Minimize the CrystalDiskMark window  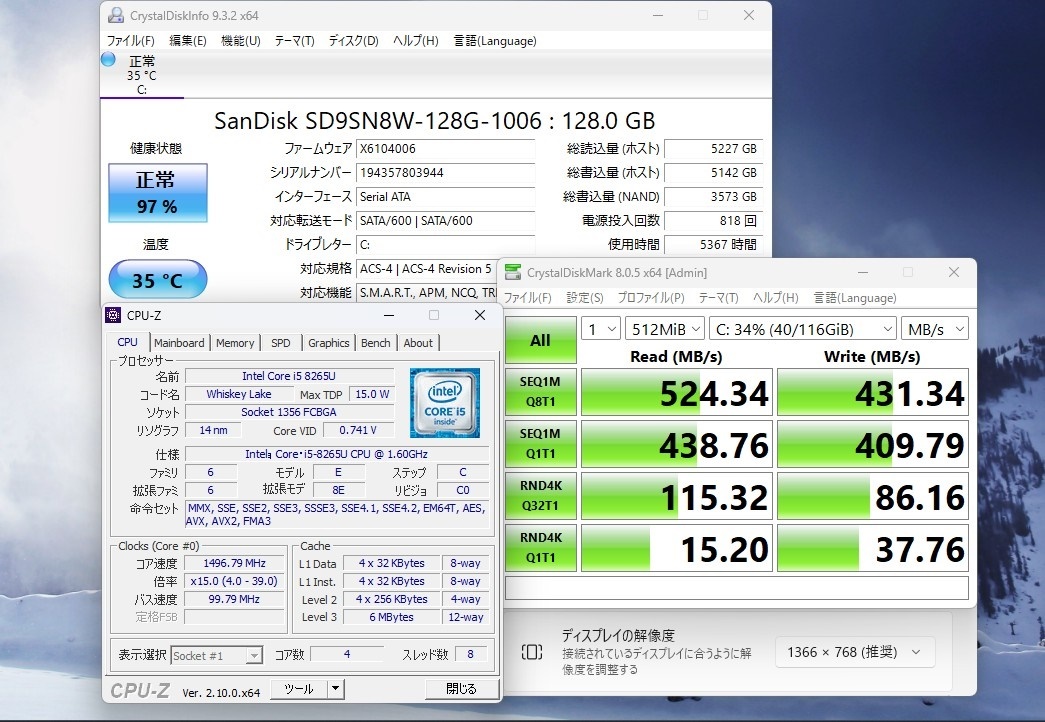click(x=862, y=272)
